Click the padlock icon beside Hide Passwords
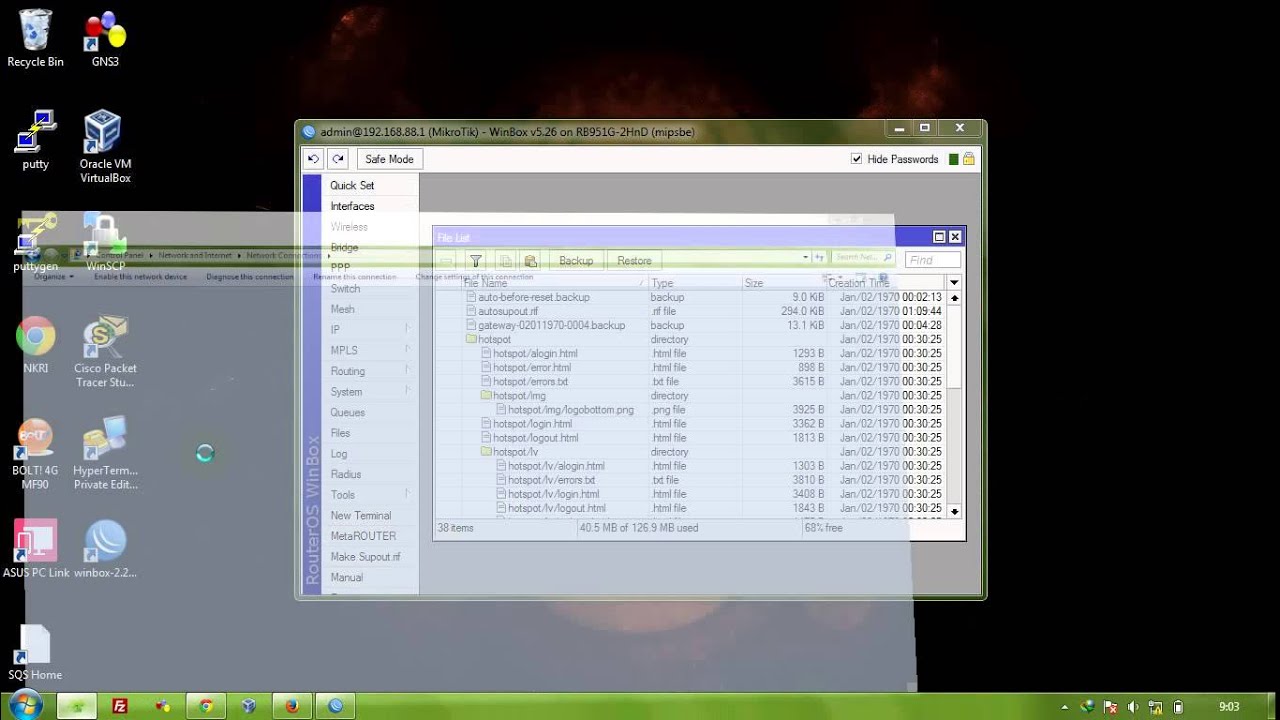This screenshot has height=720, width=1280. (x=969, y=159)
